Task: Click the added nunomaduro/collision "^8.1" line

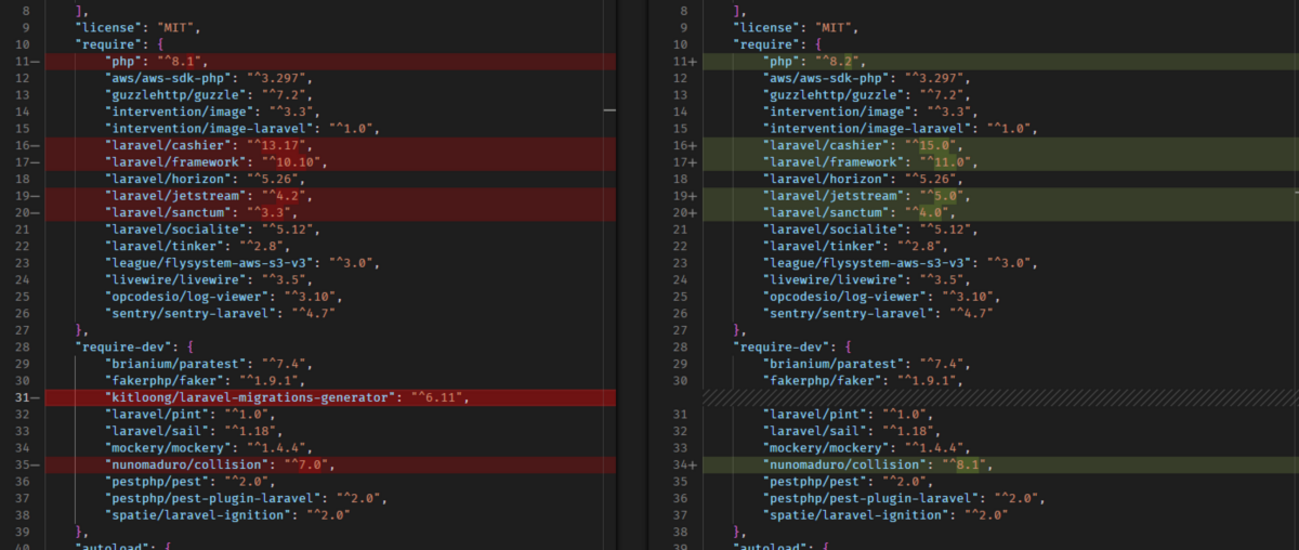Action: click(1001, 464)
